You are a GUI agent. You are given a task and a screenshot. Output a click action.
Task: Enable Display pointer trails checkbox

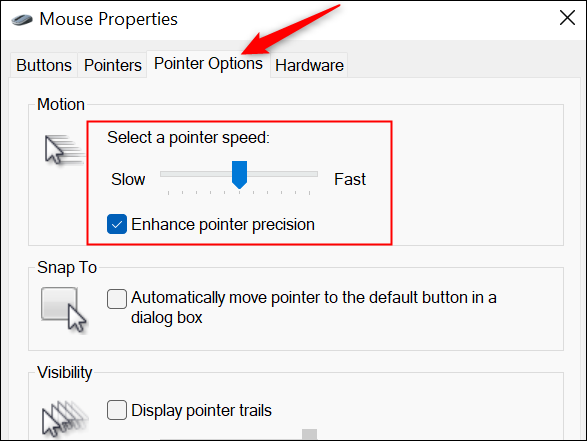[x=117, y=410]
